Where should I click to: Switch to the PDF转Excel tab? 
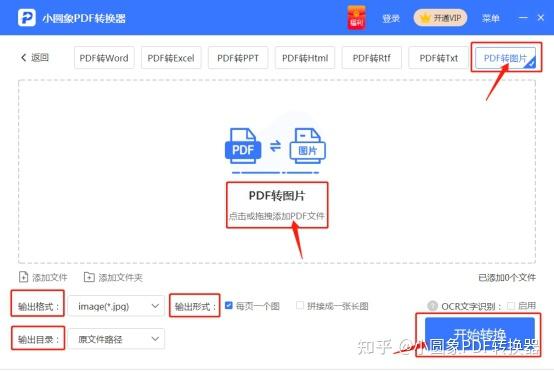tap(171, 58)
